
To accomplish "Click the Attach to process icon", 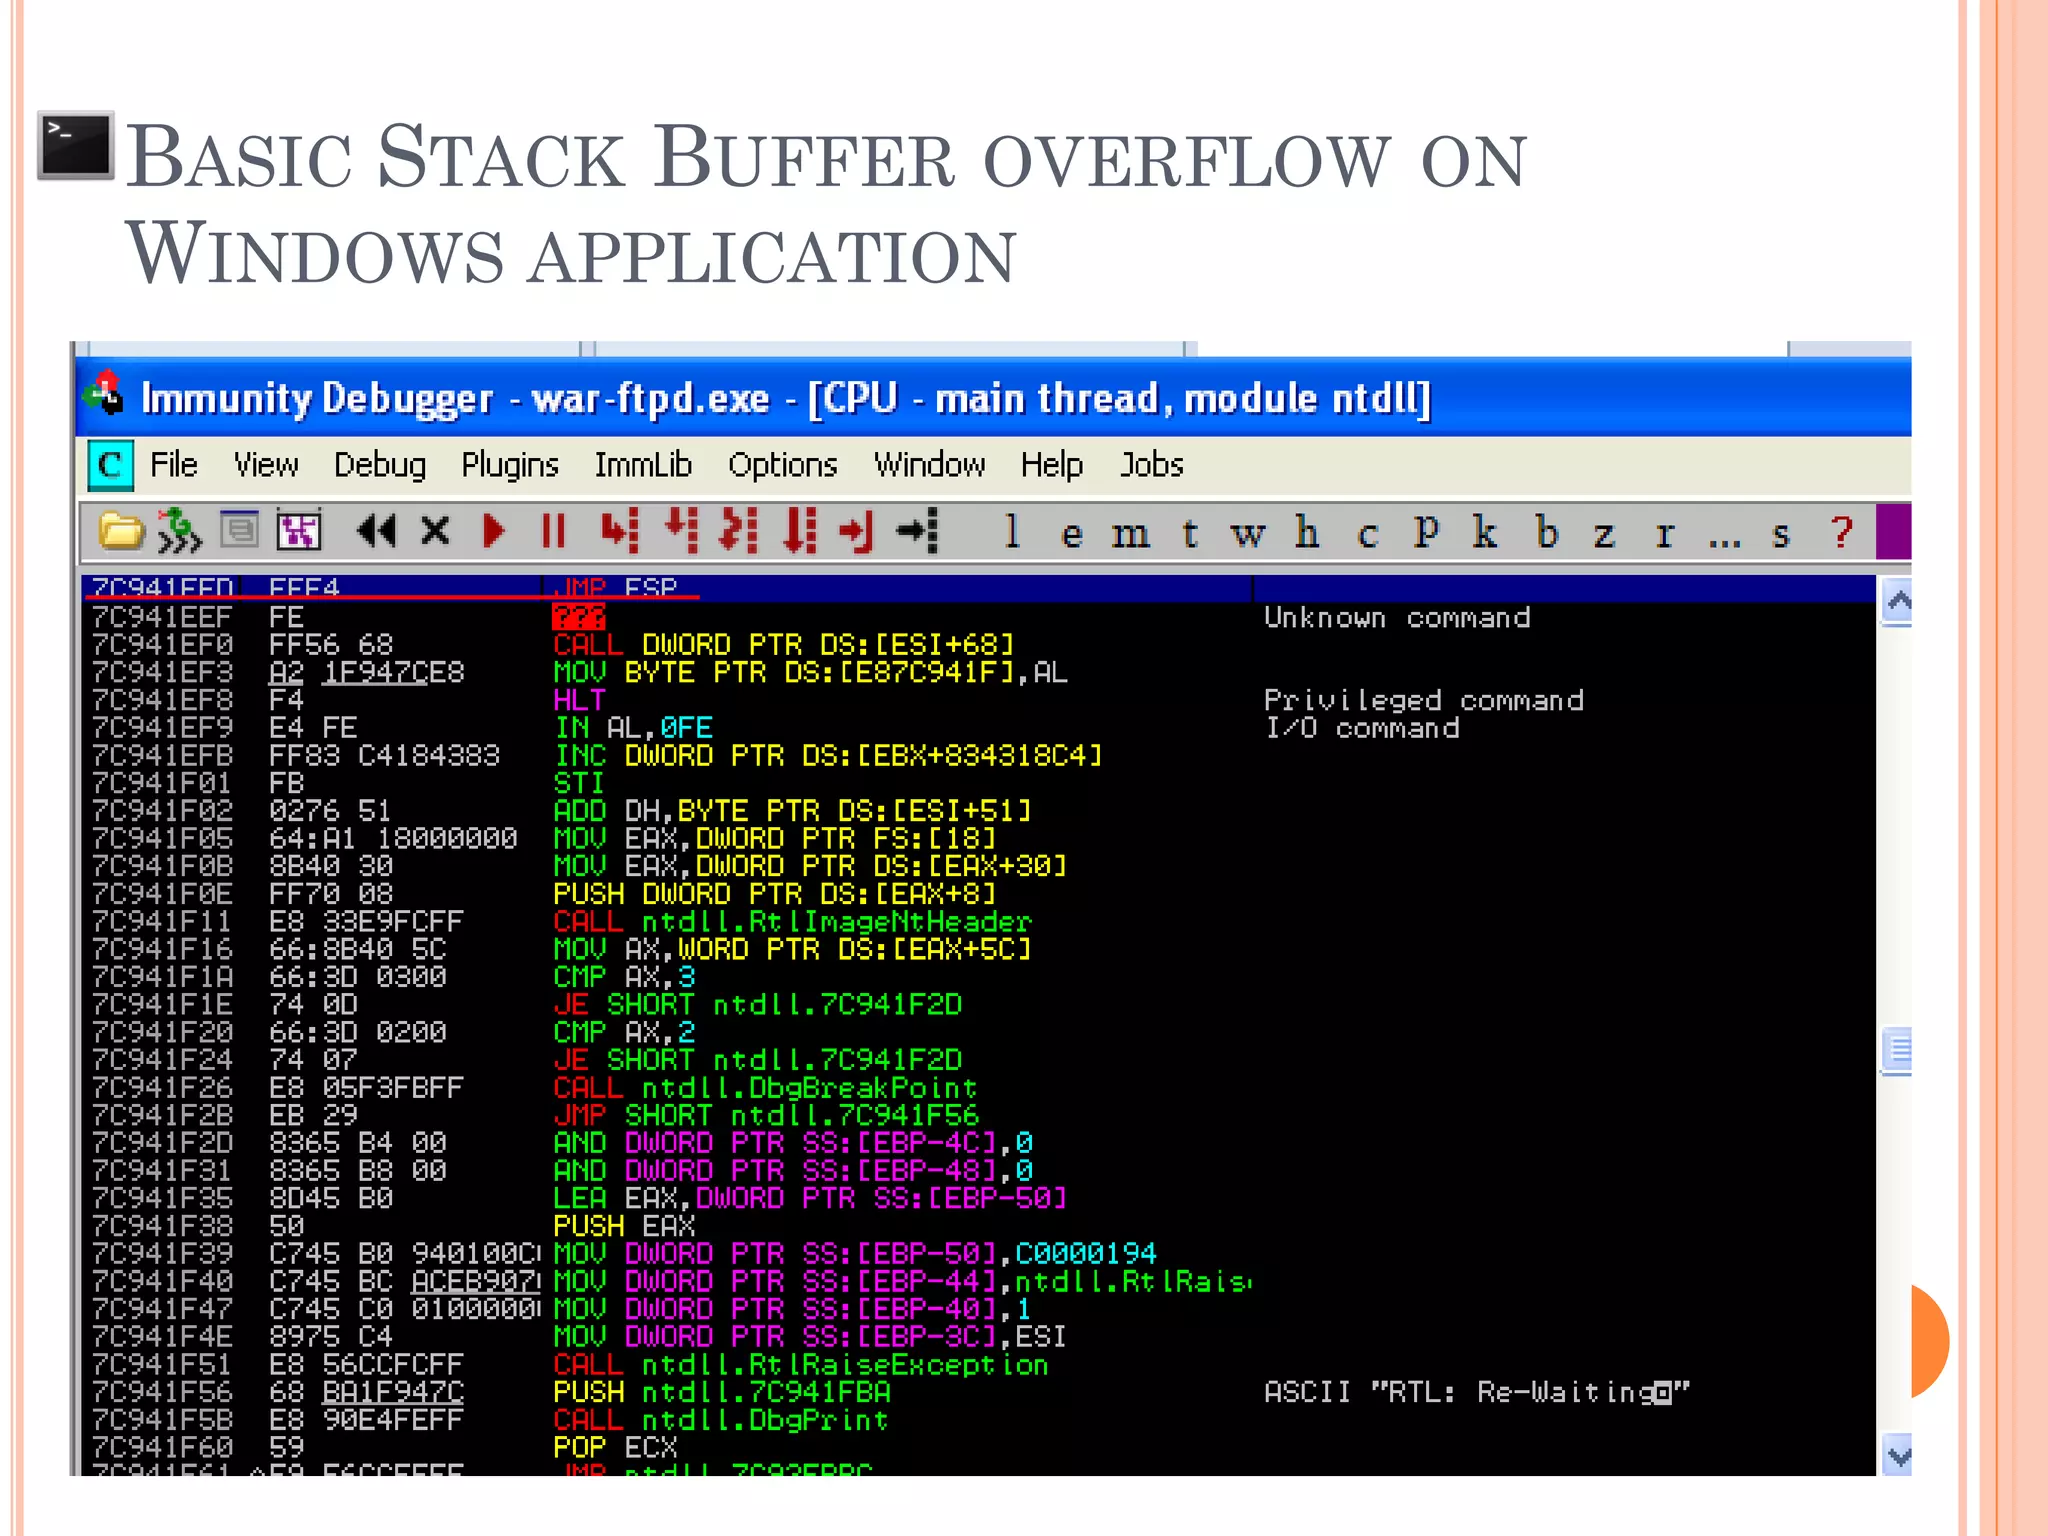I will click(180, 531).
